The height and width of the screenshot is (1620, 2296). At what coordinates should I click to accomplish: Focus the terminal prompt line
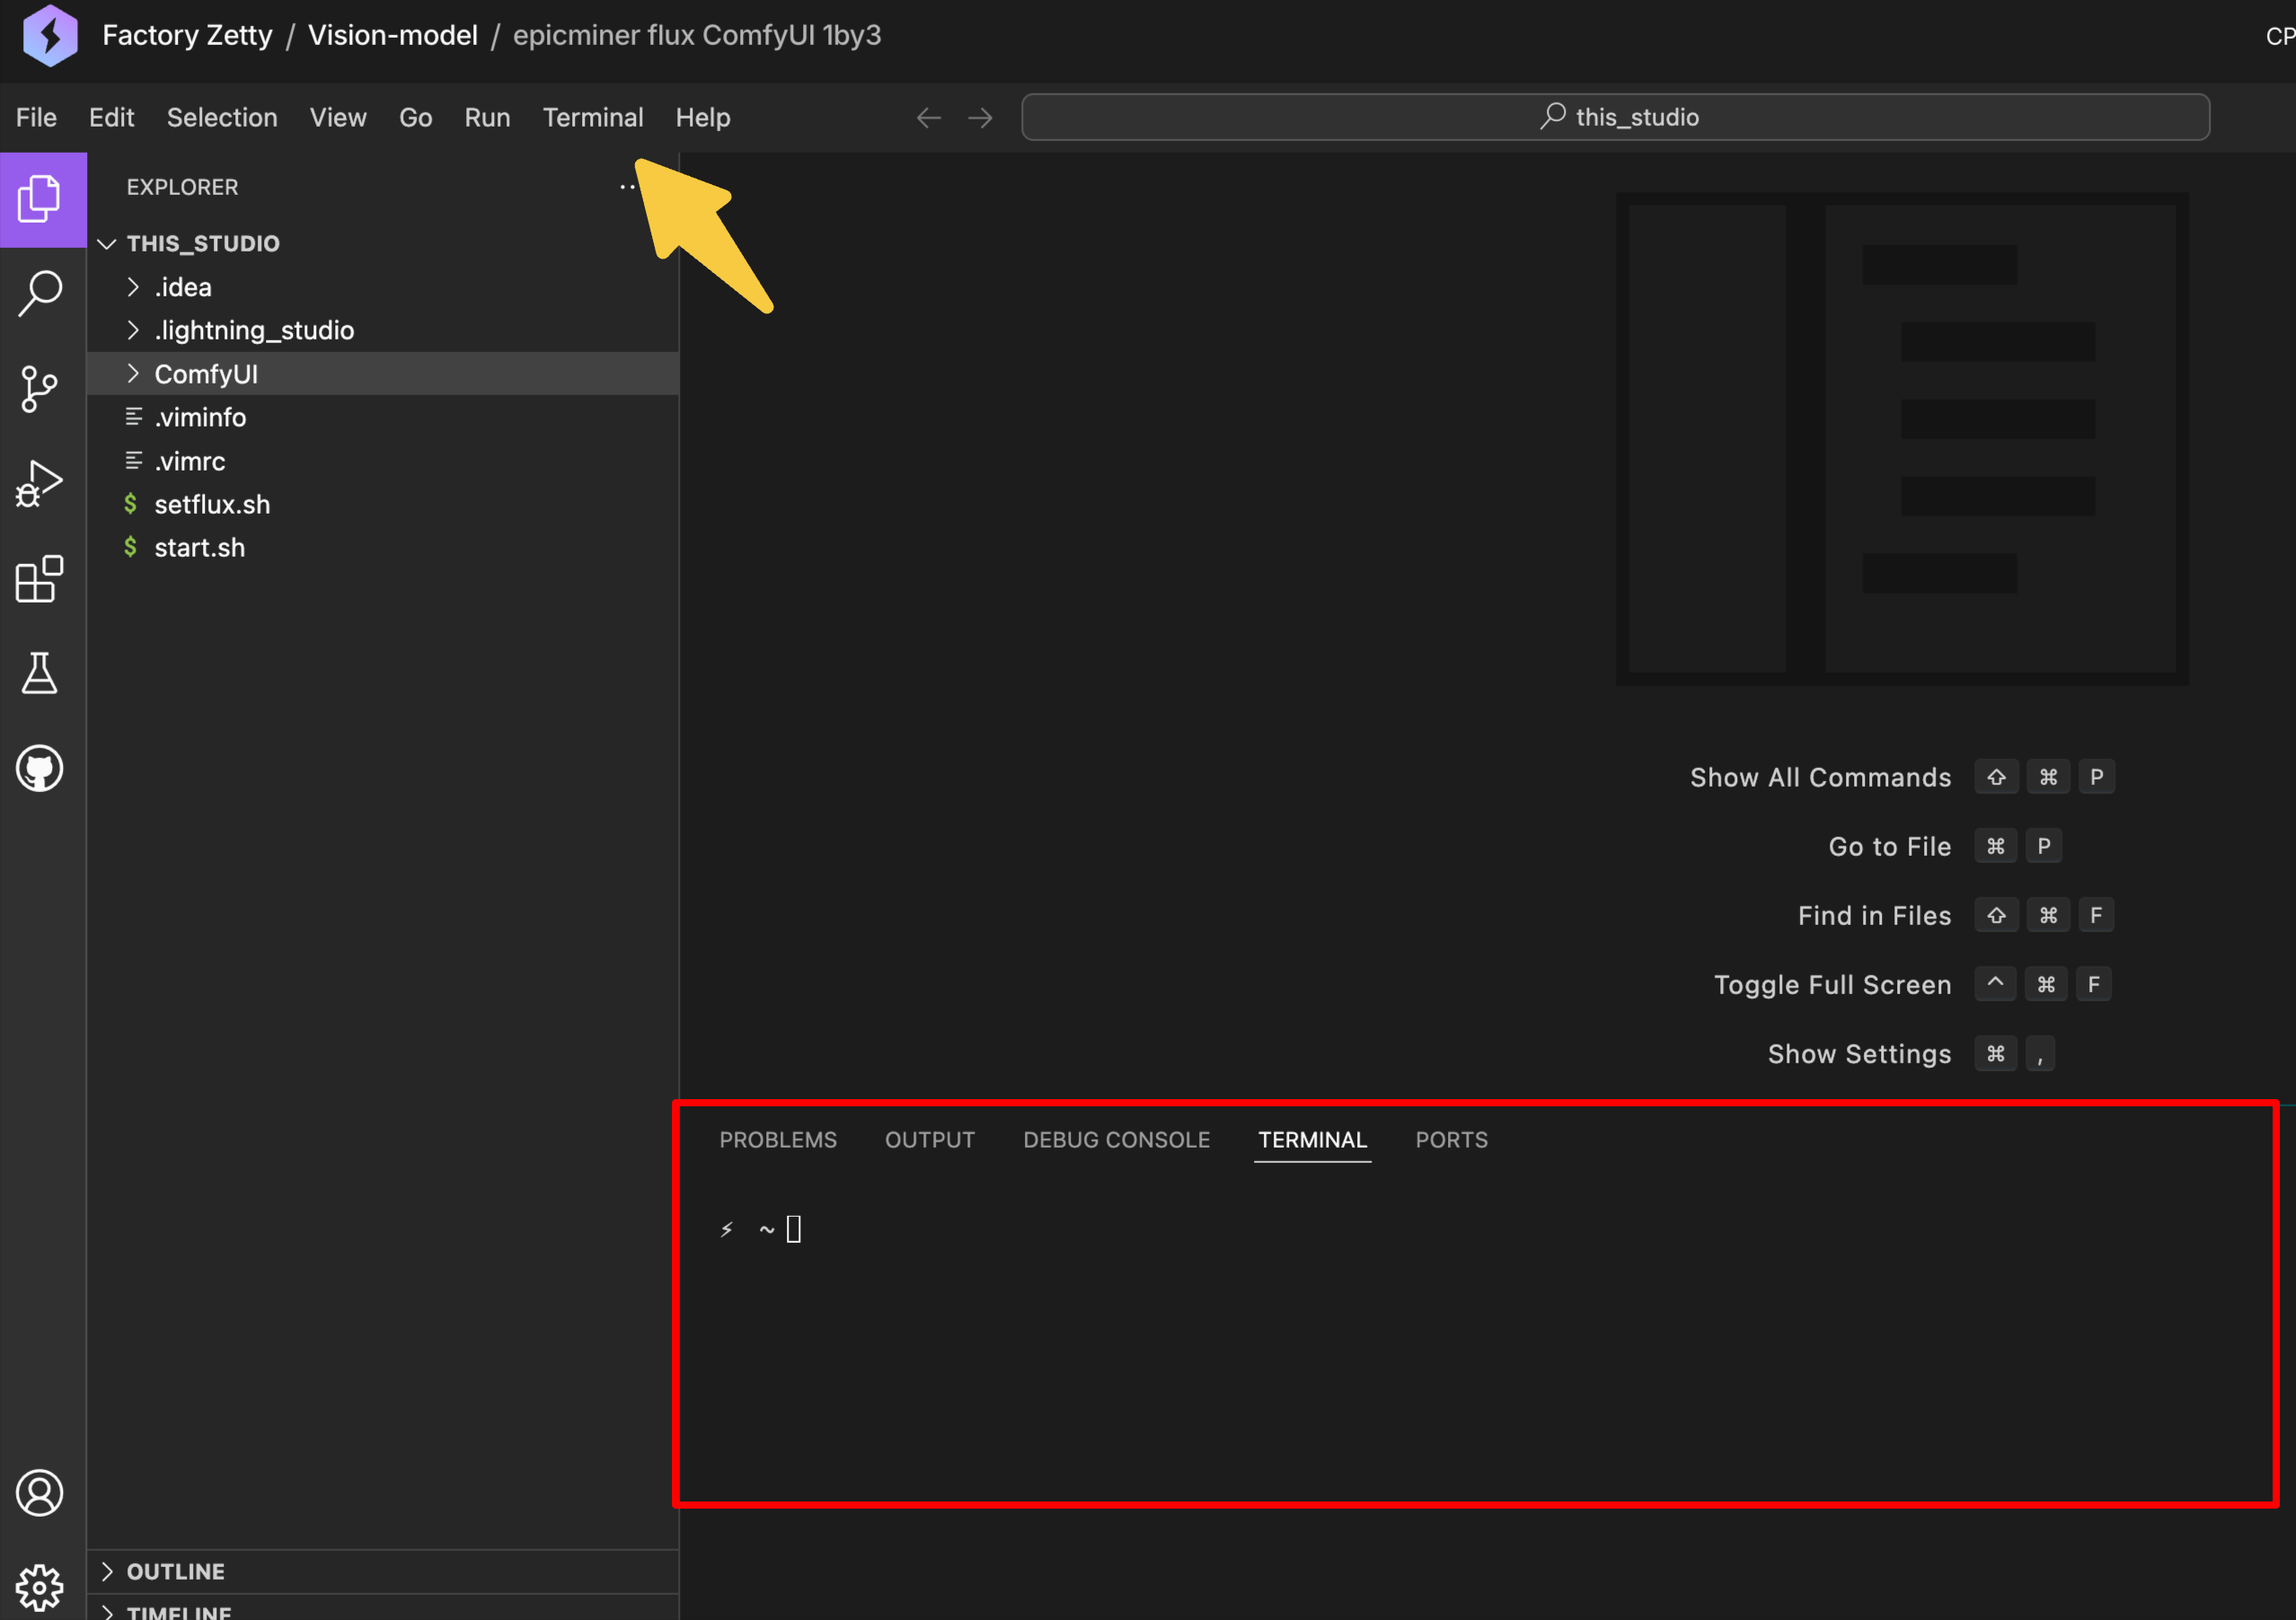point(762,1229)
